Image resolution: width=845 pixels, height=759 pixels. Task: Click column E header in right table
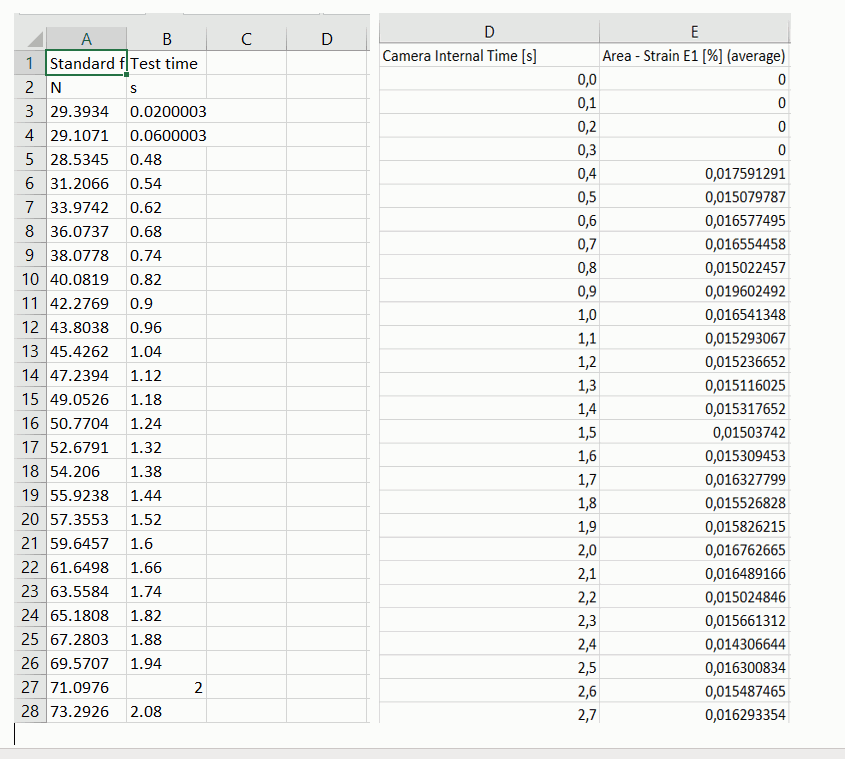[x=694, y=32]
